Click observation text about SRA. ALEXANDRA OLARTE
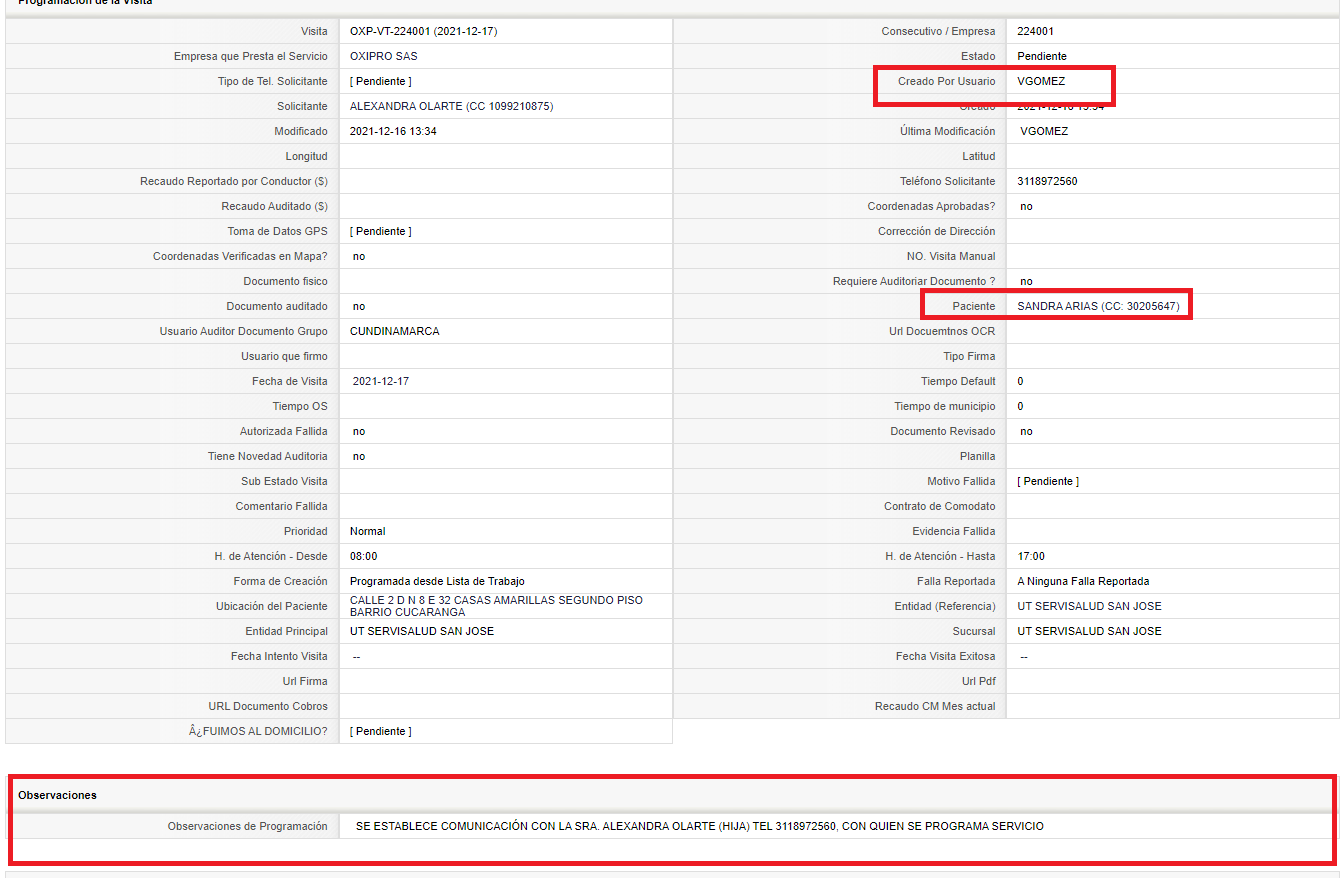The image size is (1343, 878). coord(700,826)
